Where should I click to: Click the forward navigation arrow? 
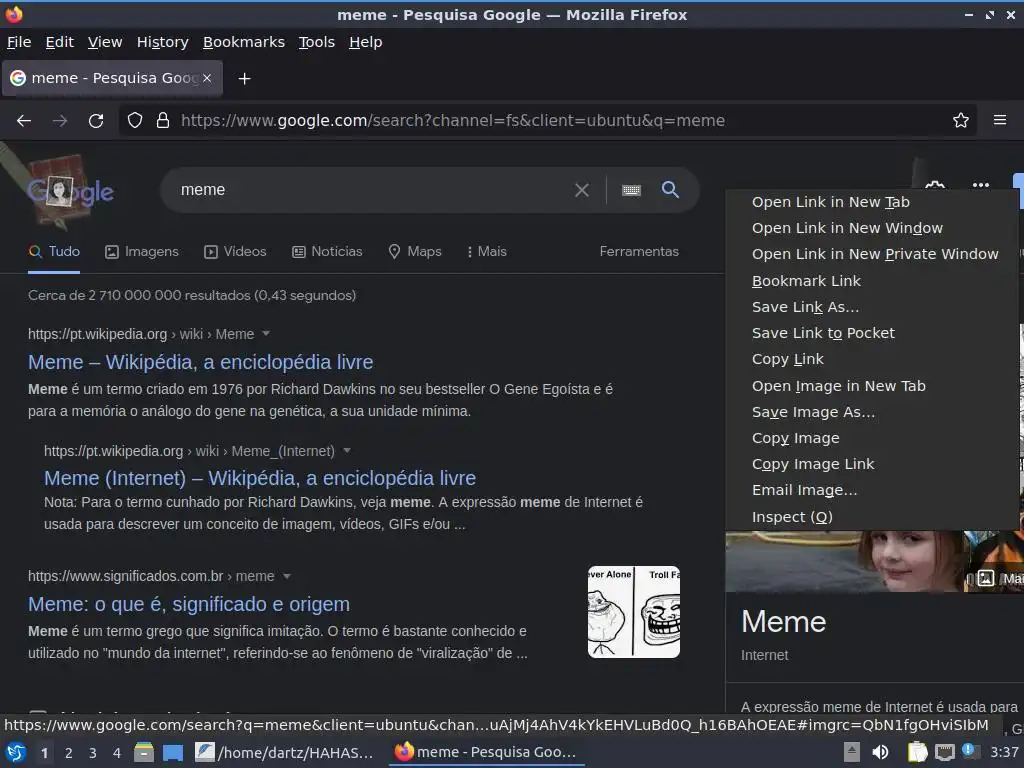(59, 120)
